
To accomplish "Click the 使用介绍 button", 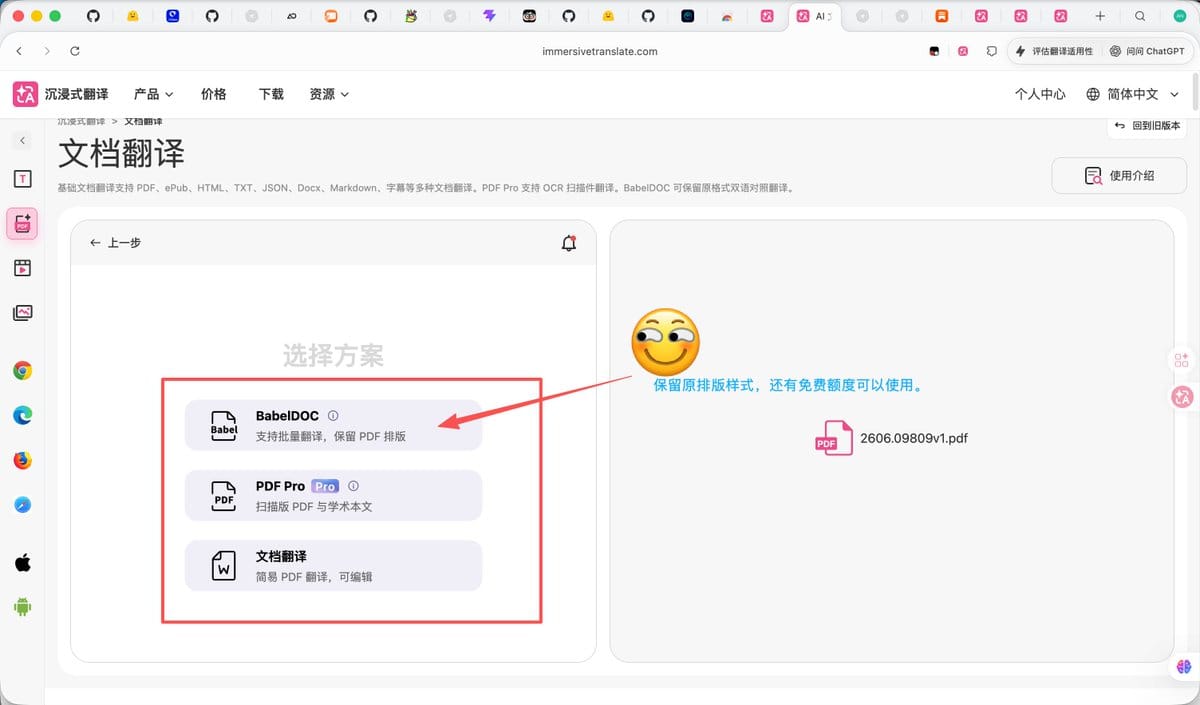I will pyautogui.click(x=1120, y=175).
